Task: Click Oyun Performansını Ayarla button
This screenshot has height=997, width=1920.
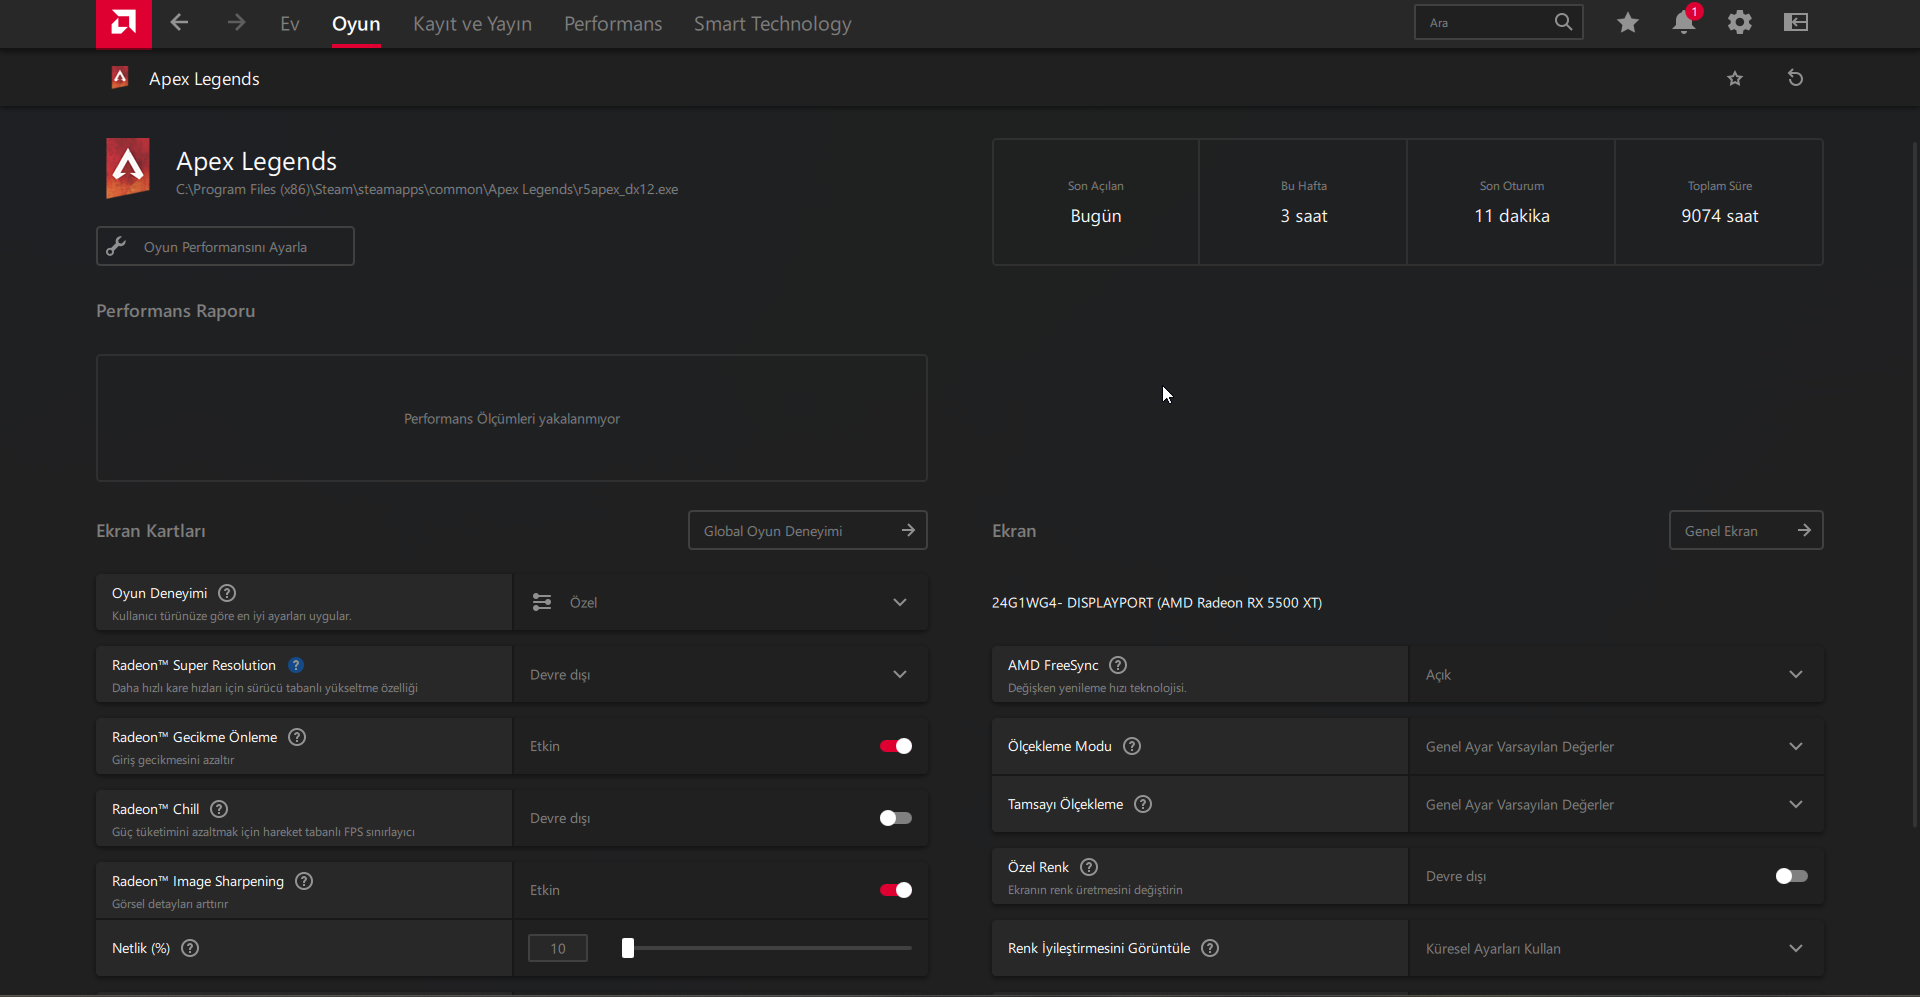Action: [x=225, y=246]
